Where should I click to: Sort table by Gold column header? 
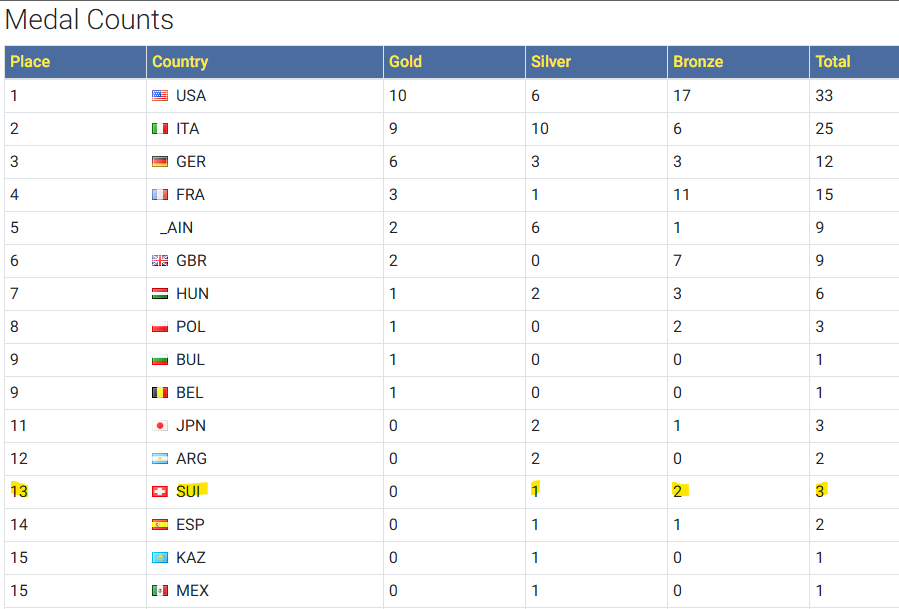[405, 62]
